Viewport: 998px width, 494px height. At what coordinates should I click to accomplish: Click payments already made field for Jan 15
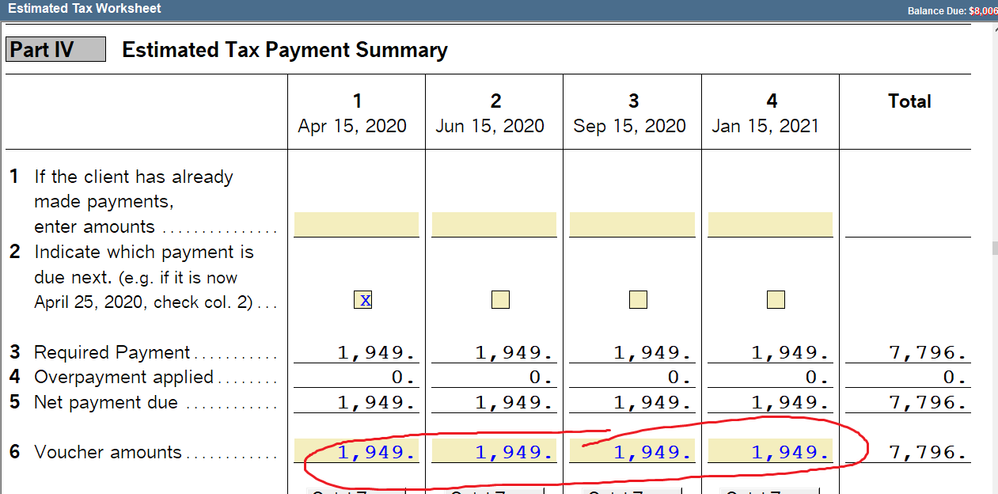[770, 225]
